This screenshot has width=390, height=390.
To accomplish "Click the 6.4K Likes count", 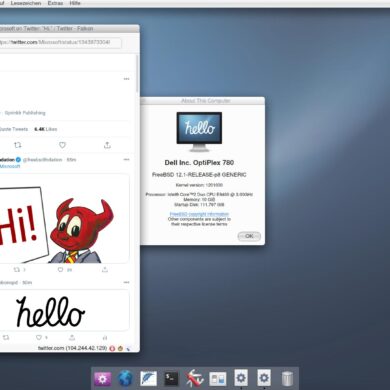I will (46, 129).
